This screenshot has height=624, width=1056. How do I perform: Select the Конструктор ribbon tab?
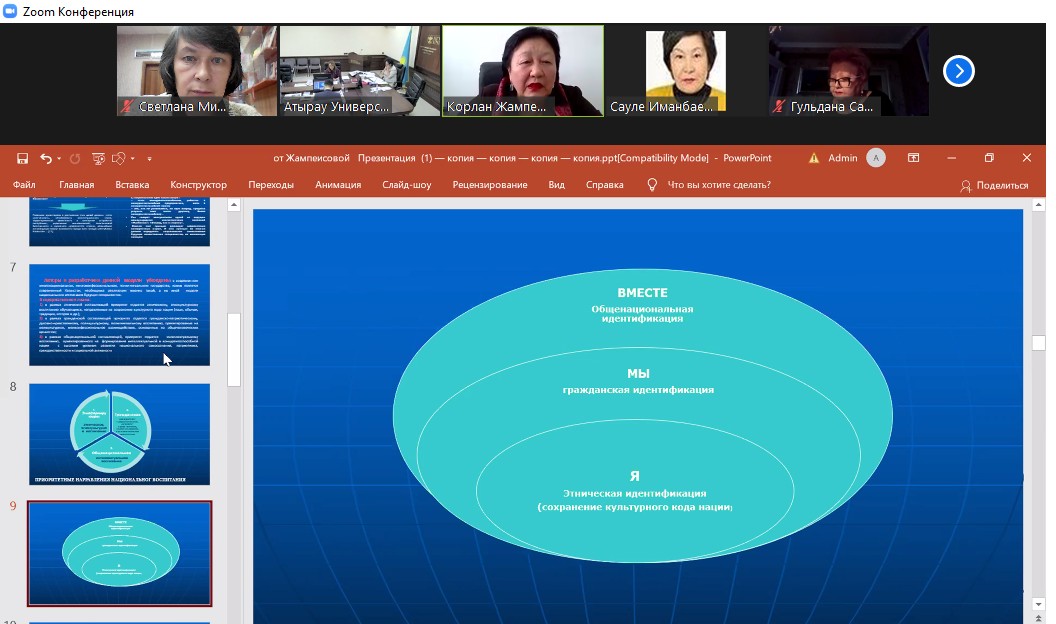tap(199, 184)
